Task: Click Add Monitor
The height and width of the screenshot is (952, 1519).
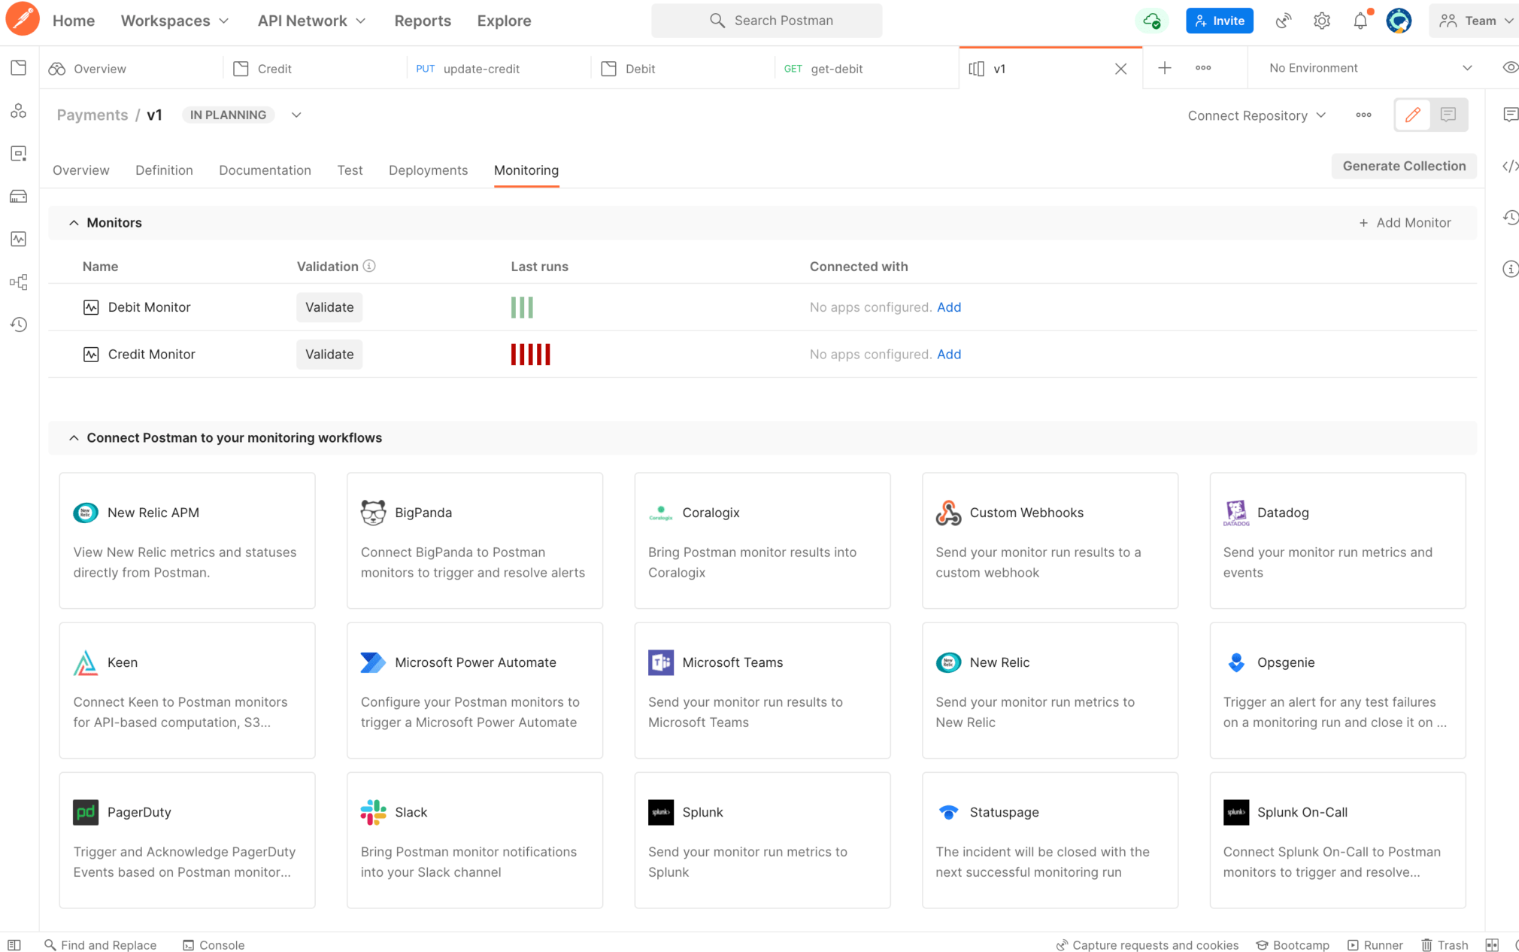Action: pos(1405,223)
